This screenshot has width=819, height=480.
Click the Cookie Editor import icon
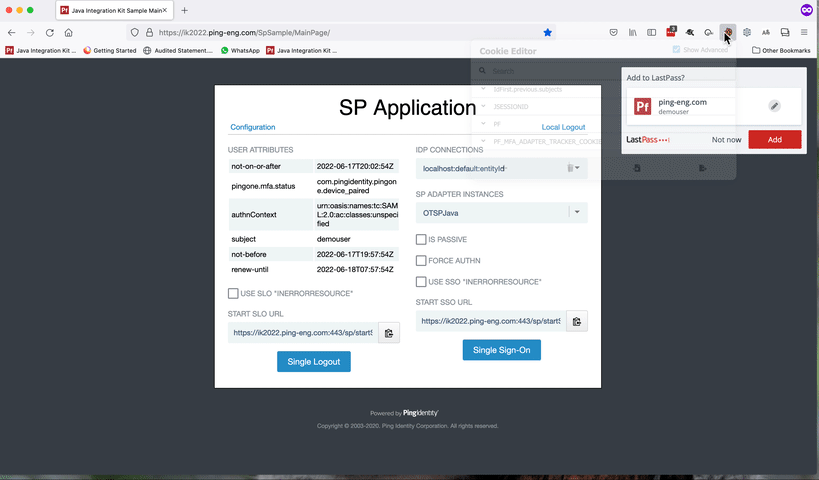click(x=637, y=168)
